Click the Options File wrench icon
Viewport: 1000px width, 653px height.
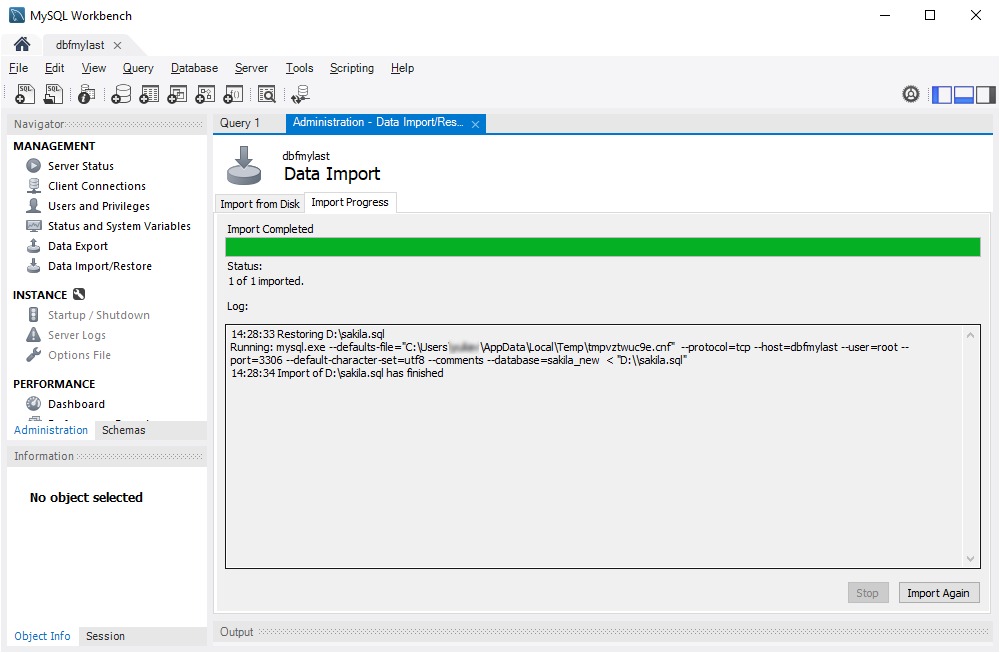33,355
